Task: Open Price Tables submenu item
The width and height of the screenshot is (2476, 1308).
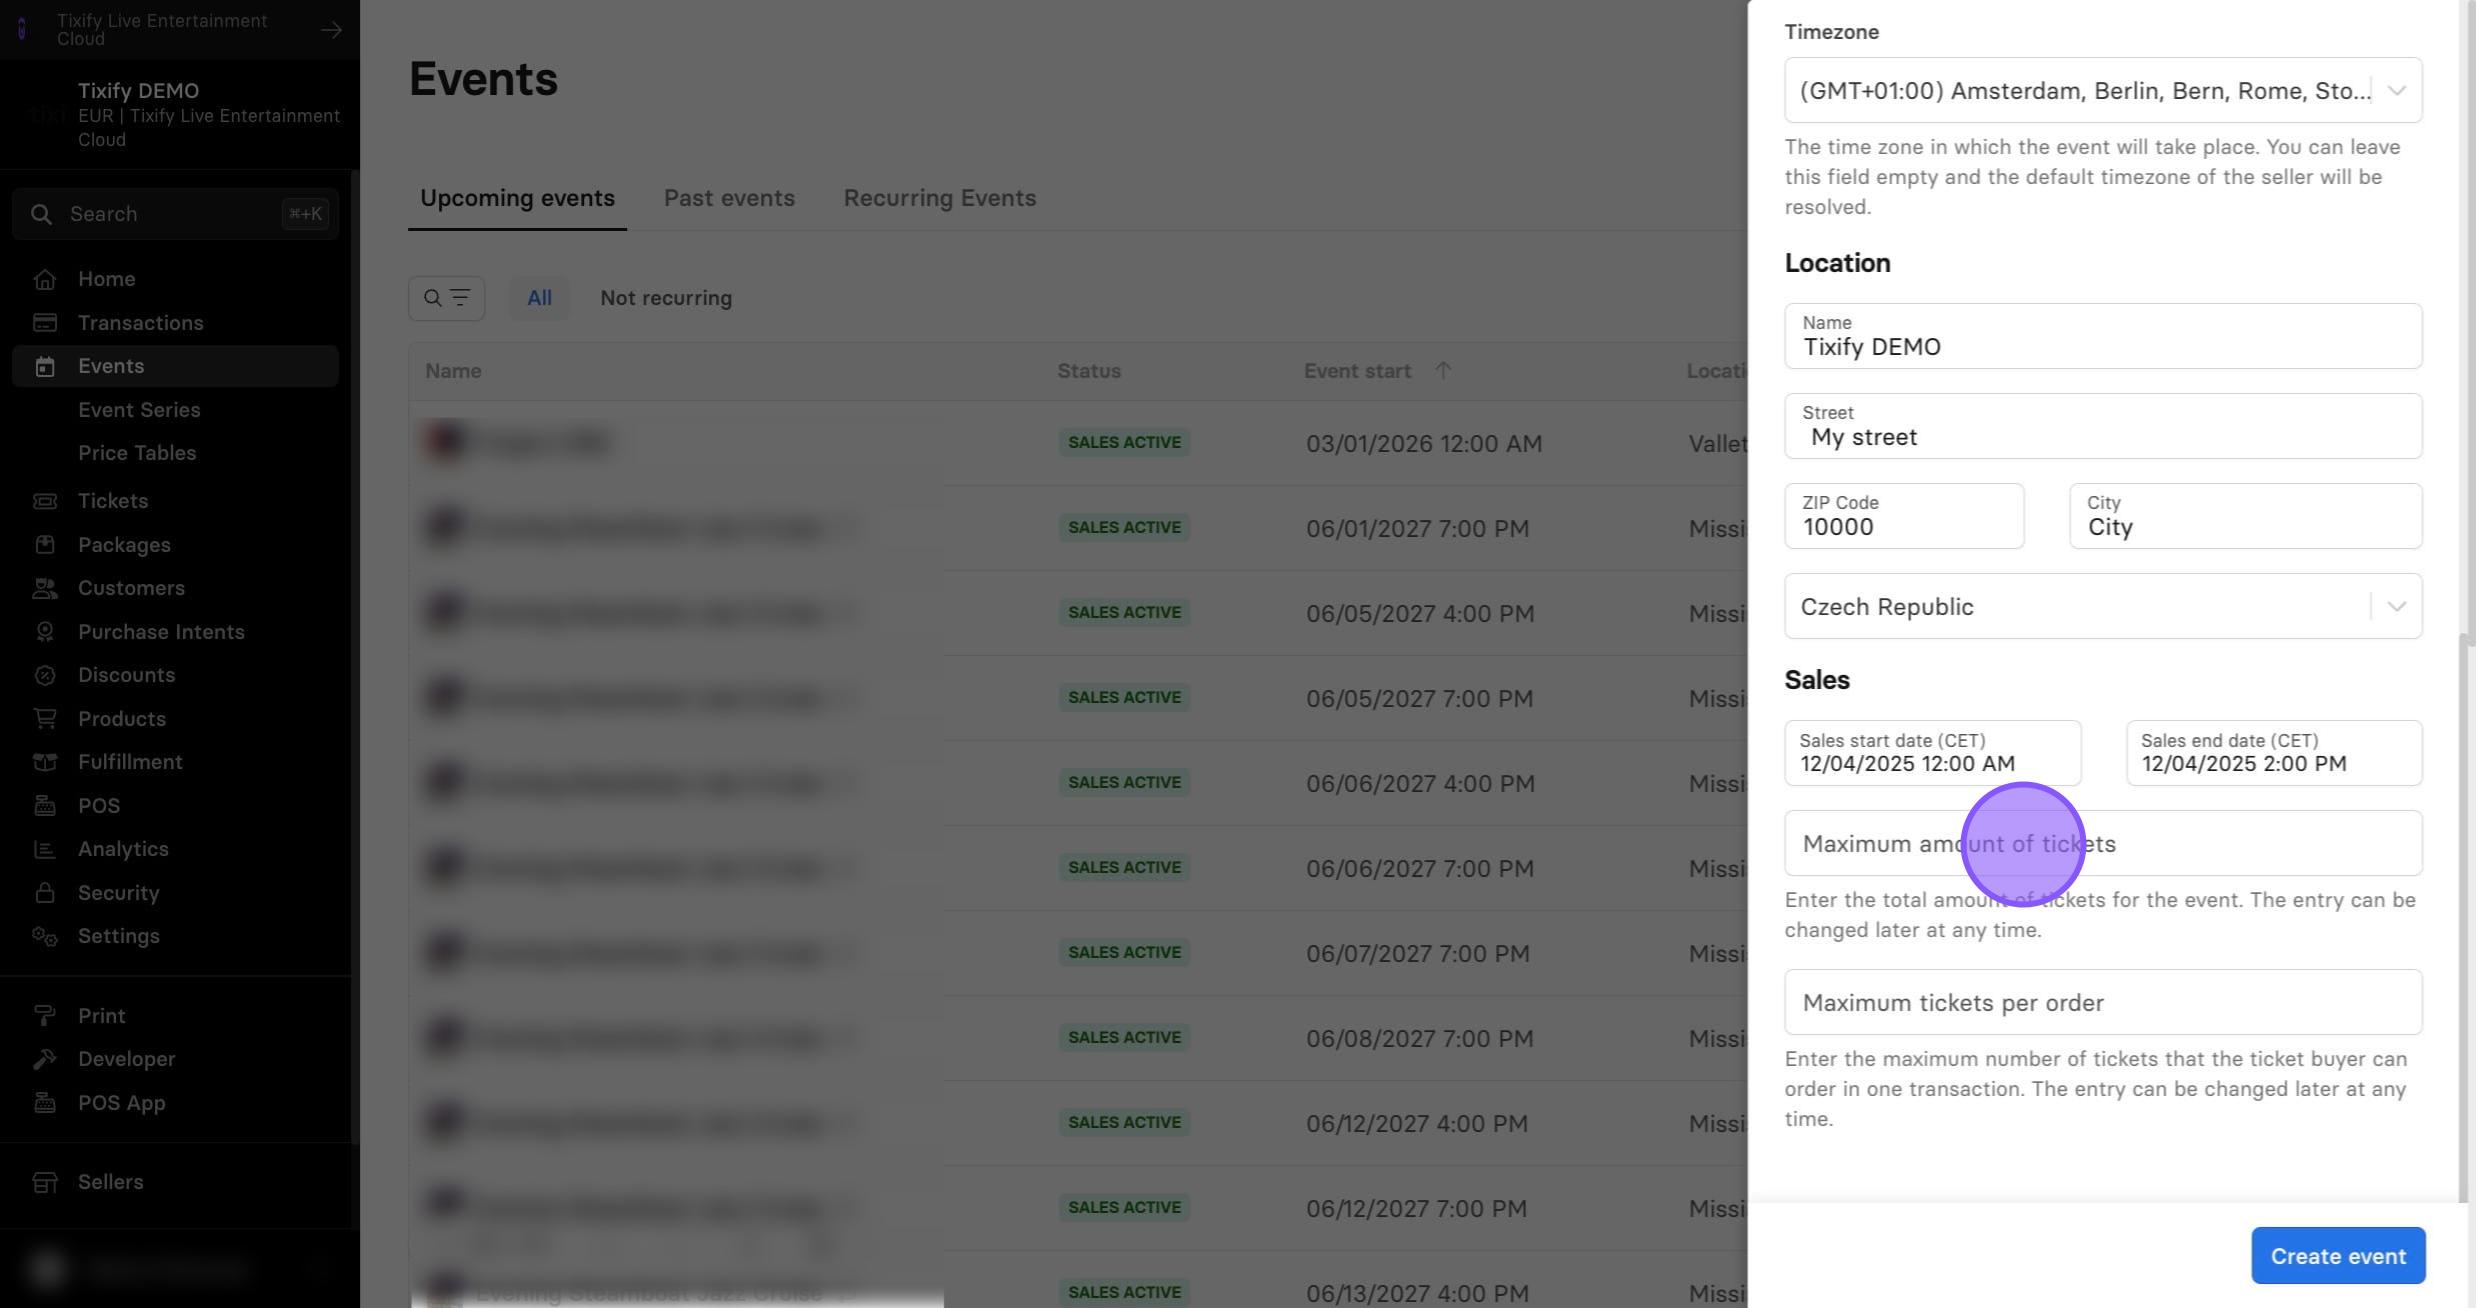Action: click(137, 453)
